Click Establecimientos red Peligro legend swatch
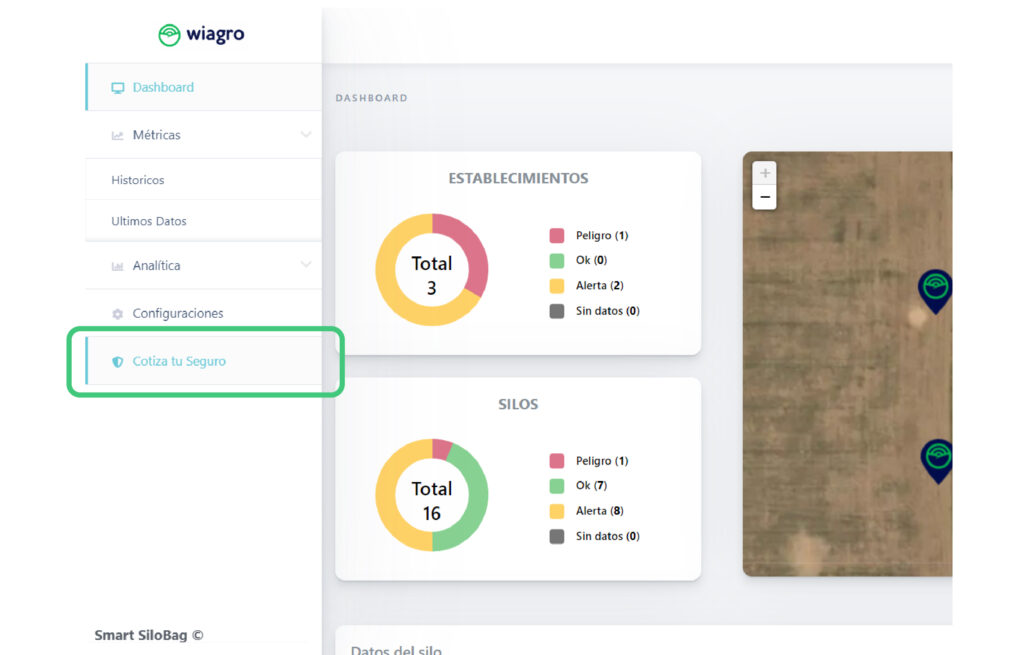The image size is (1024, 655). tap(557, 236)
